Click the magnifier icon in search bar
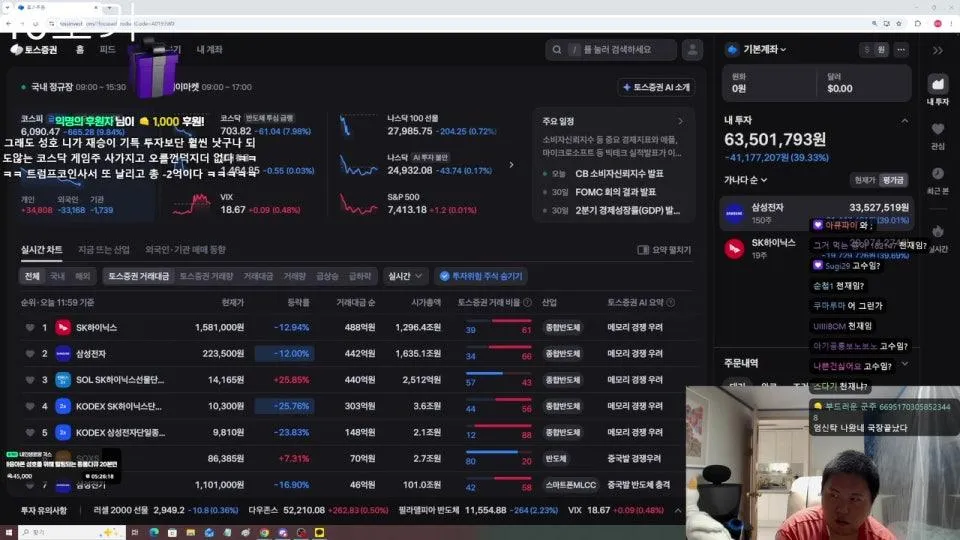Screen dimensions: 960x540 tap(557, 50)
